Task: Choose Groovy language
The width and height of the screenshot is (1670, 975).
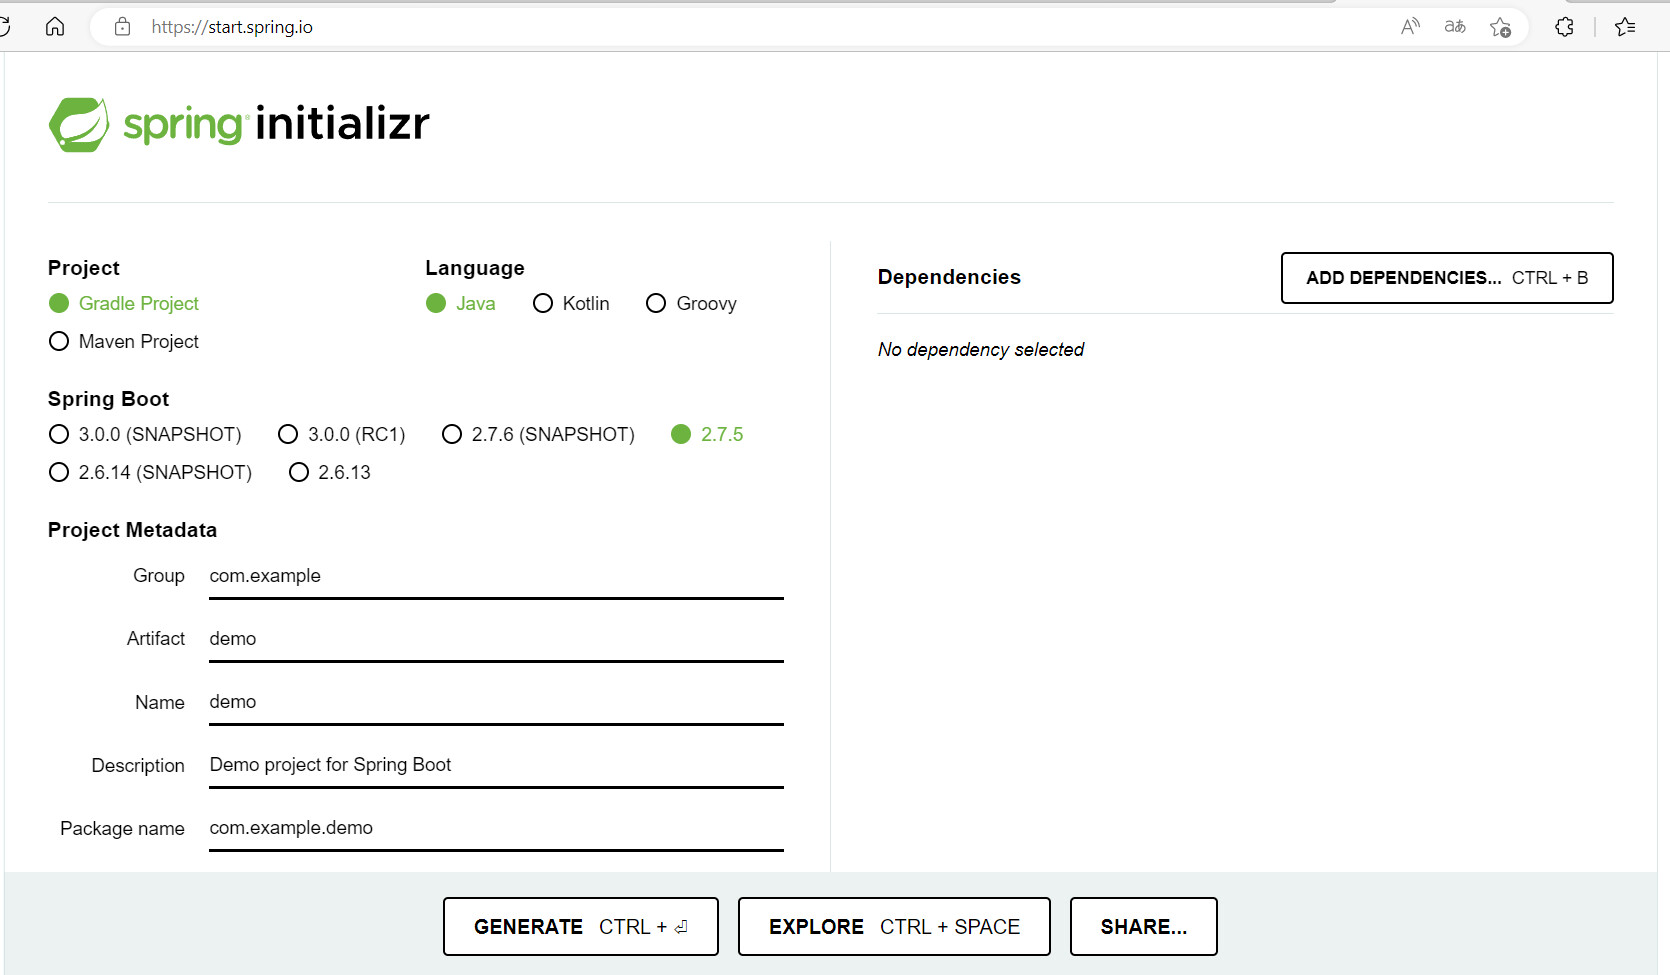Action: pos(692,303)
